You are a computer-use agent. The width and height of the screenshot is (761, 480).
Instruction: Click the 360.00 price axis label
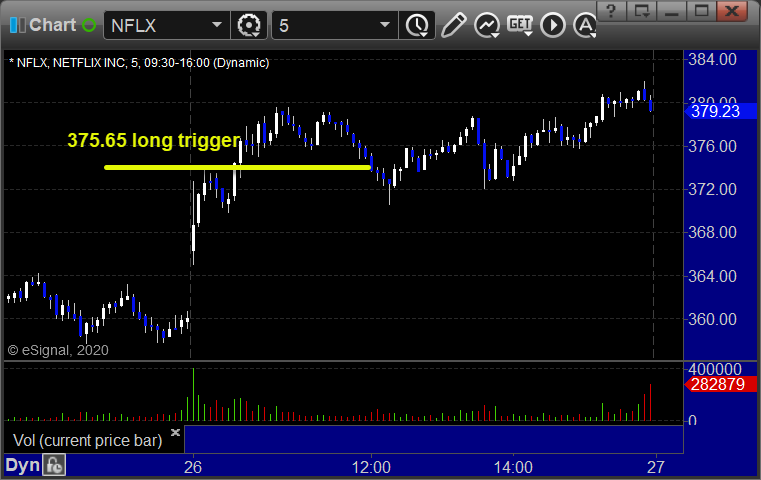(x=712, y=319)
